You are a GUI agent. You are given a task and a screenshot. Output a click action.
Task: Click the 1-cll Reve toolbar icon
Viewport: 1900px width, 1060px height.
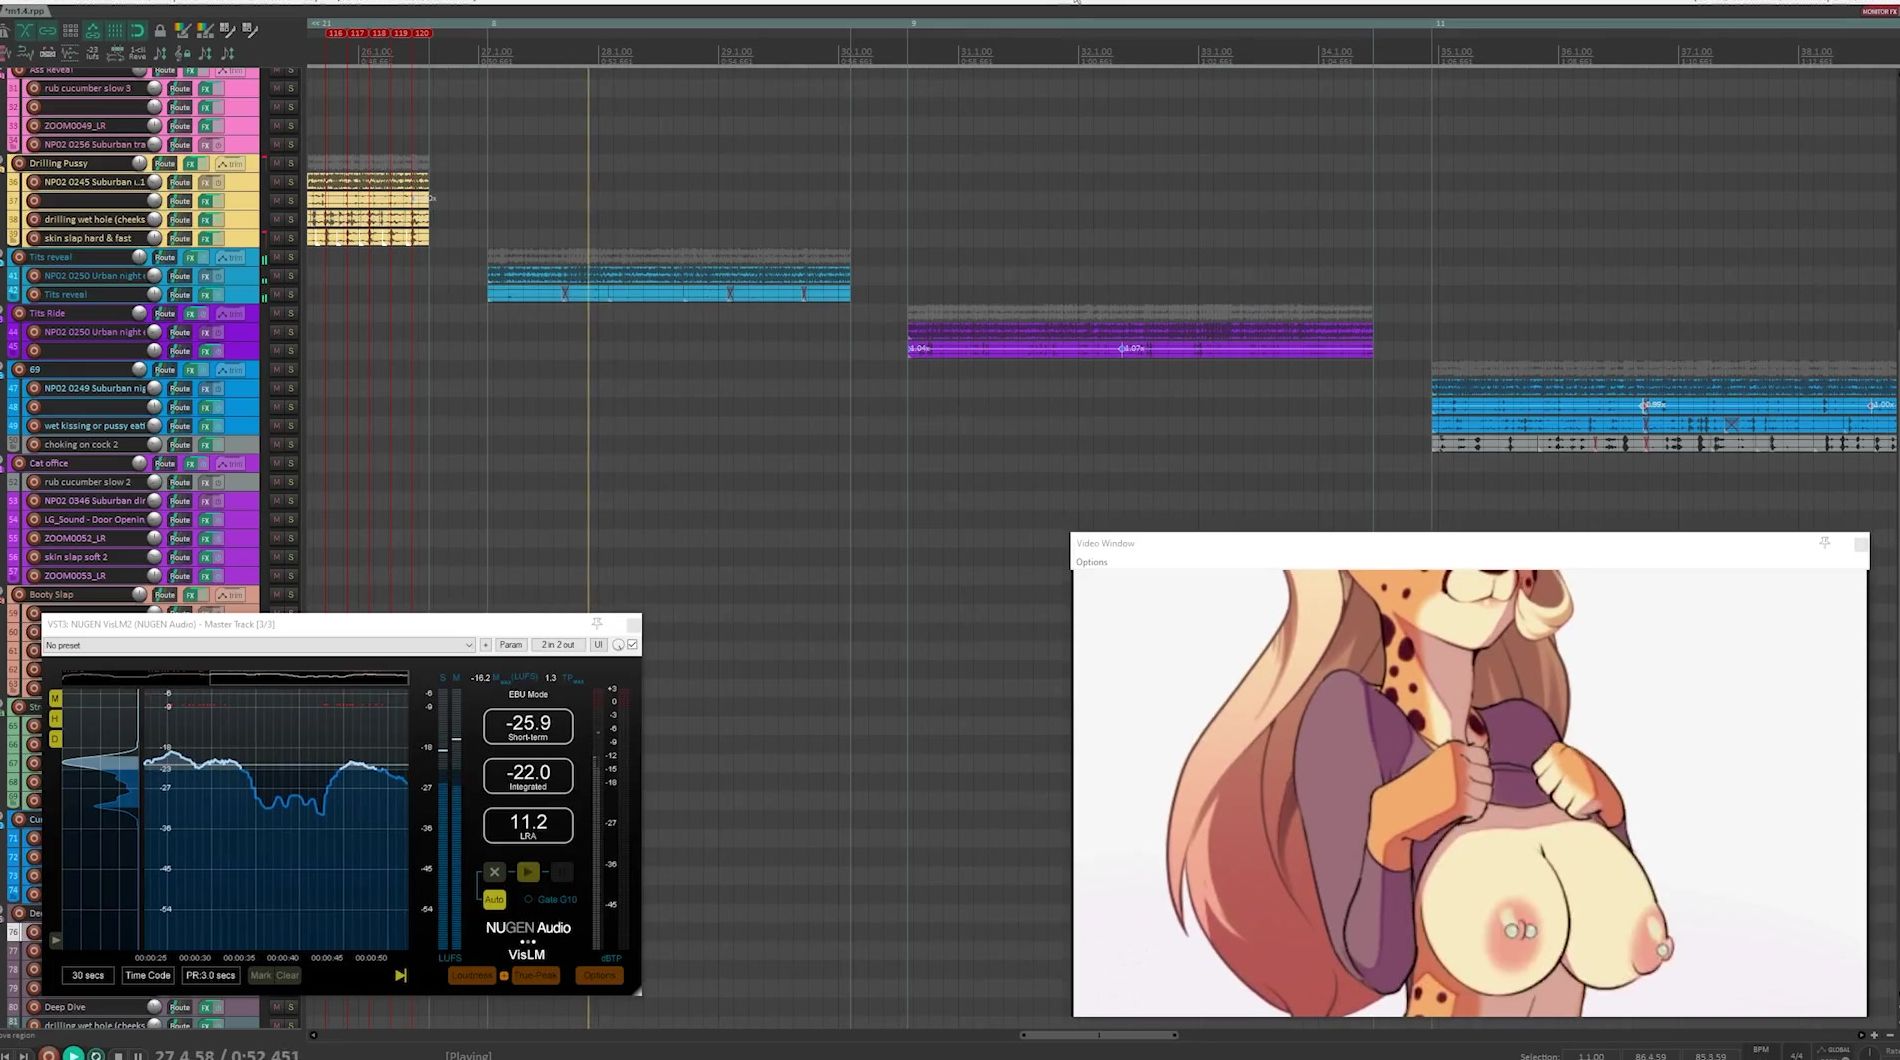coord(137,53)
